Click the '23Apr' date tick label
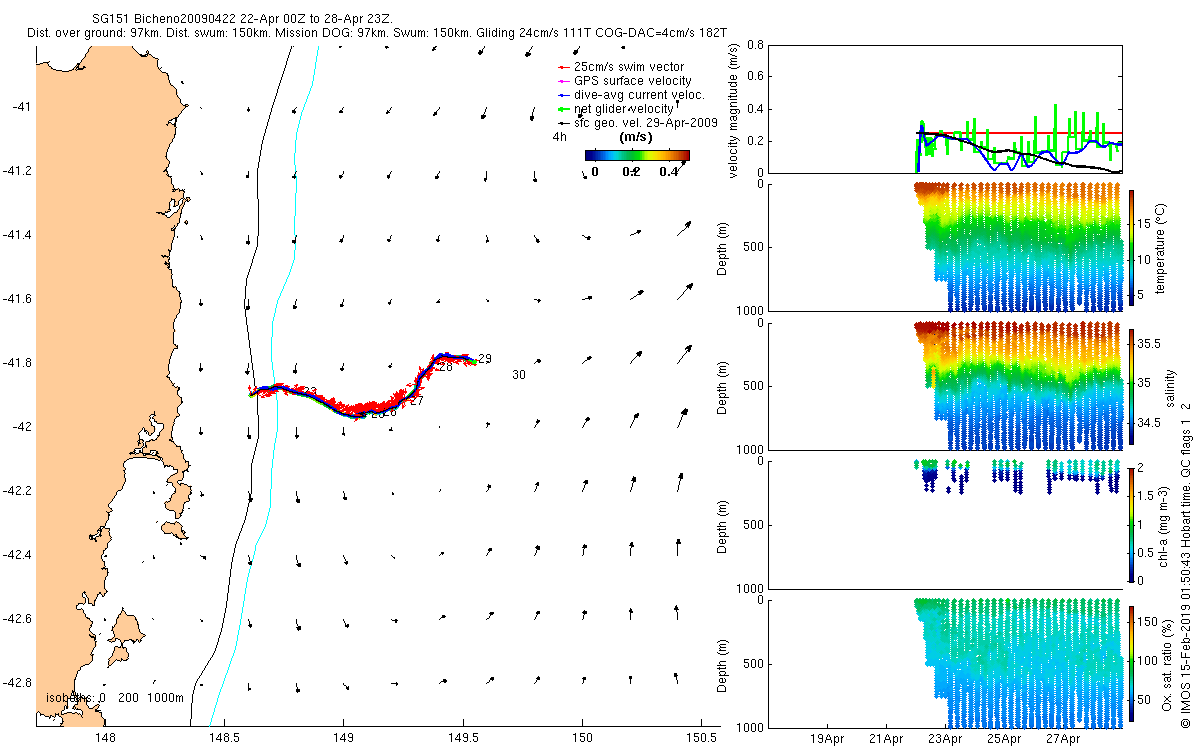The height and width of the screenshot is (750, 1200). click(946, 740)
